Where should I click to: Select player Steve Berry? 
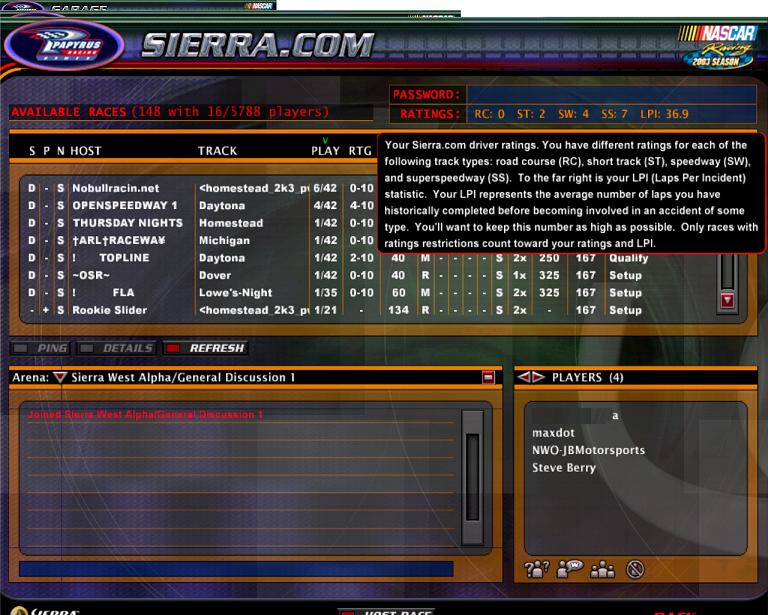[x=564, y=468]
